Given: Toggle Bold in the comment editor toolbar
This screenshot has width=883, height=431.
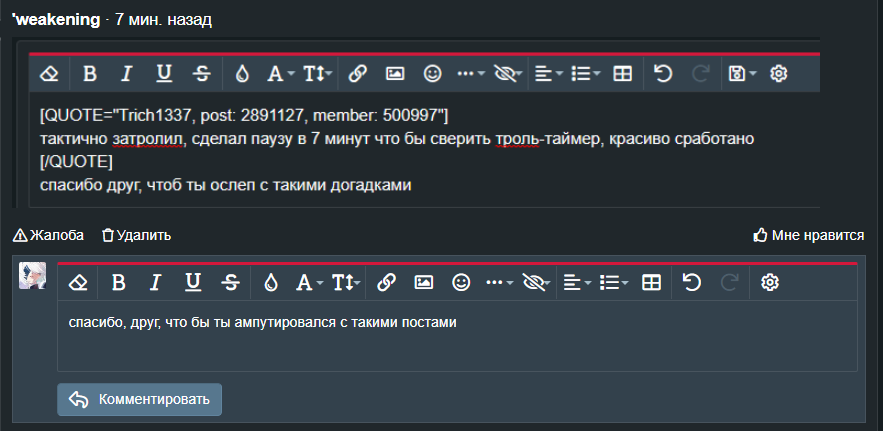Looking at the screenshot, I should tap(118, 282).
